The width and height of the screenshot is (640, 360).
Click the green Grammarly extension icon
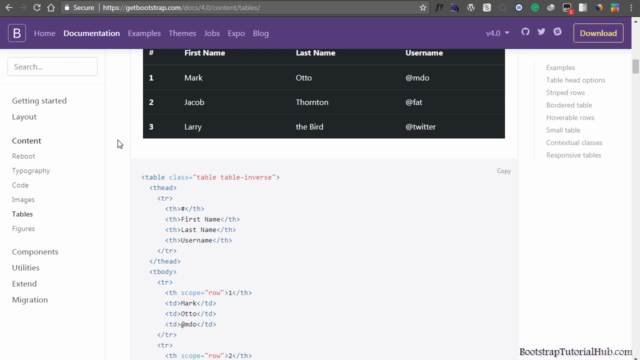(x=535, y=7)
